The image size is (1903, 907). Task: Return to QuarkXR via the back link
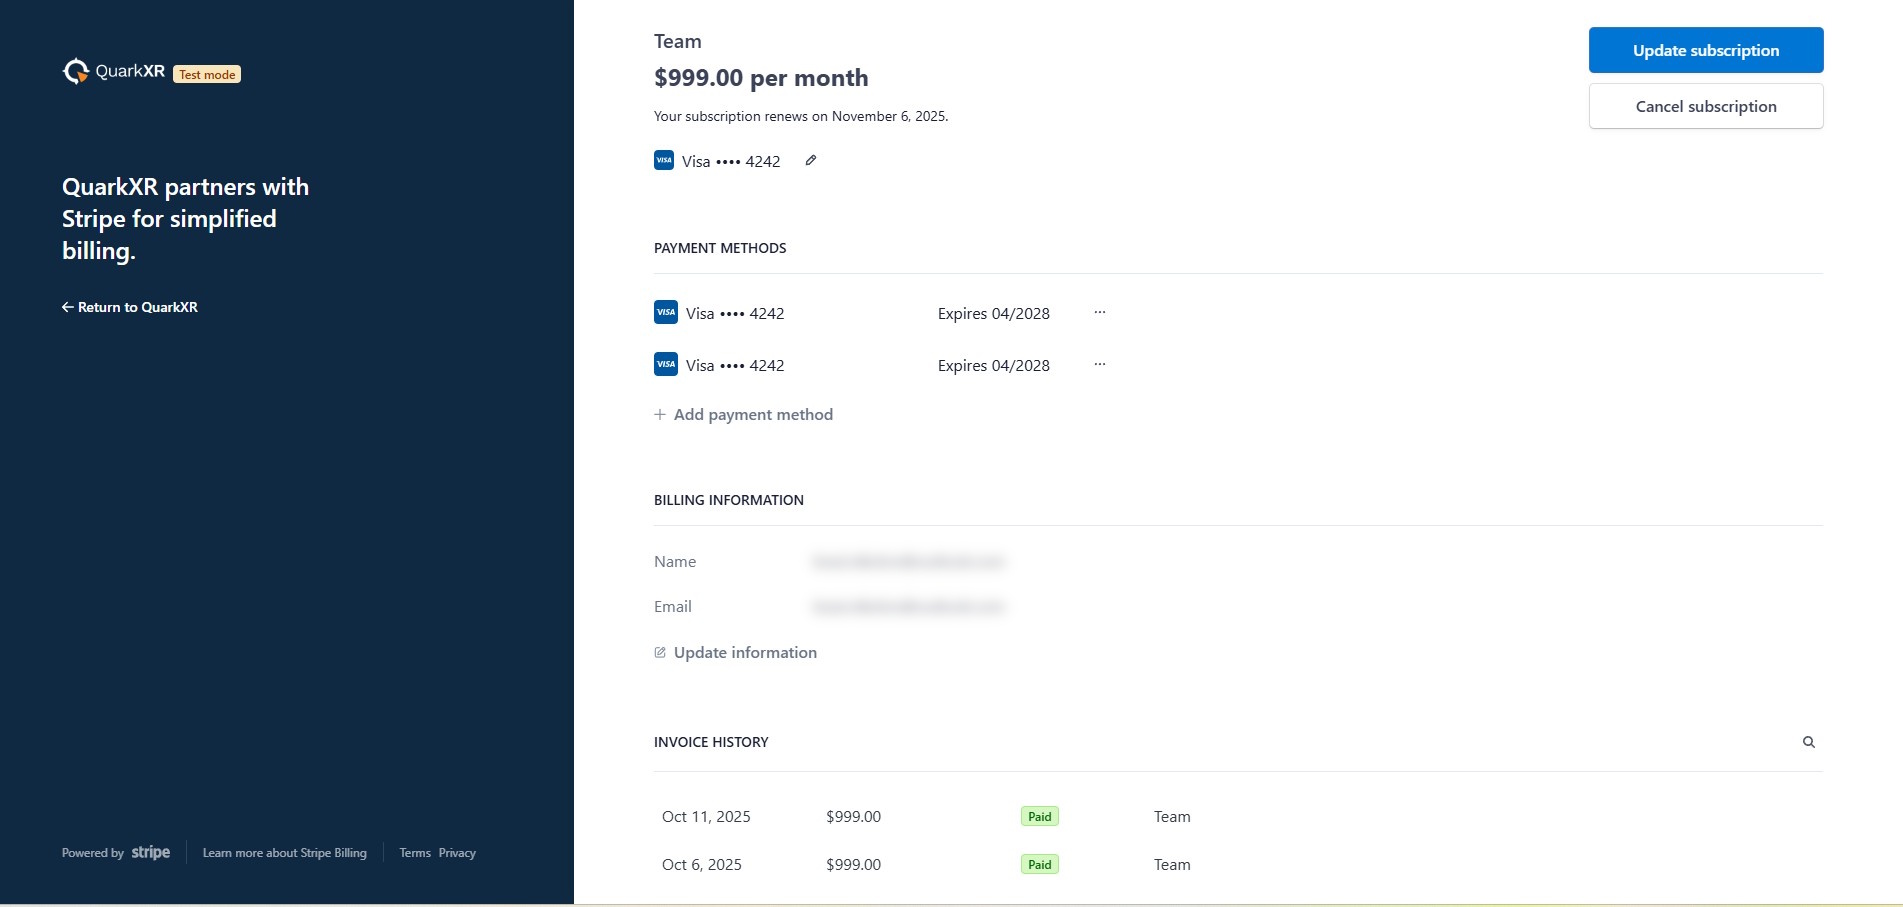[x=130, y=307]
